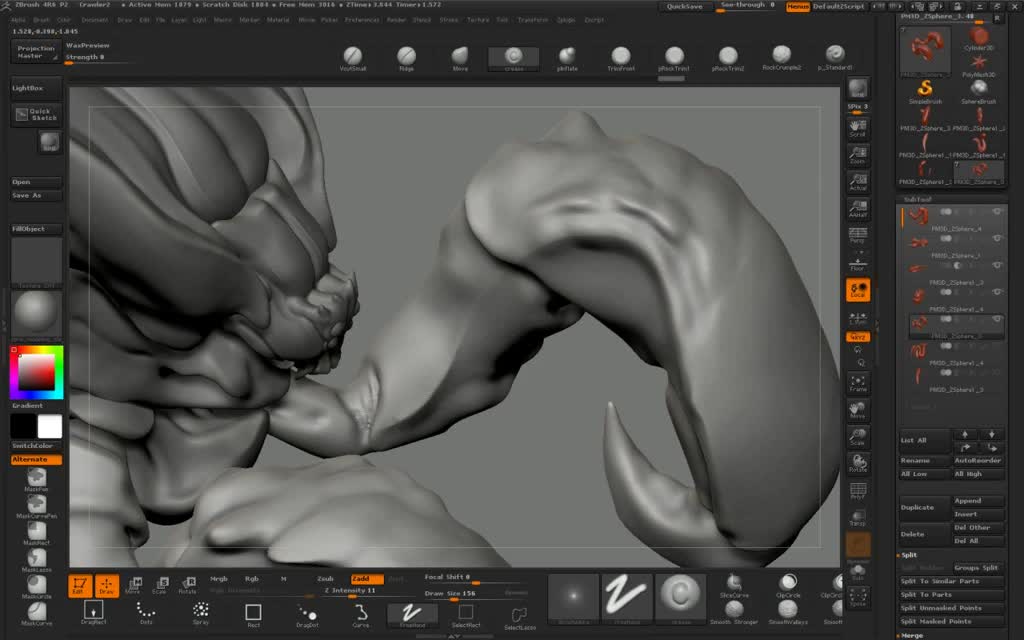The image size is (1024, 640).
Task: Enable the Mrgb channel
Action: [x=219, y=579]
